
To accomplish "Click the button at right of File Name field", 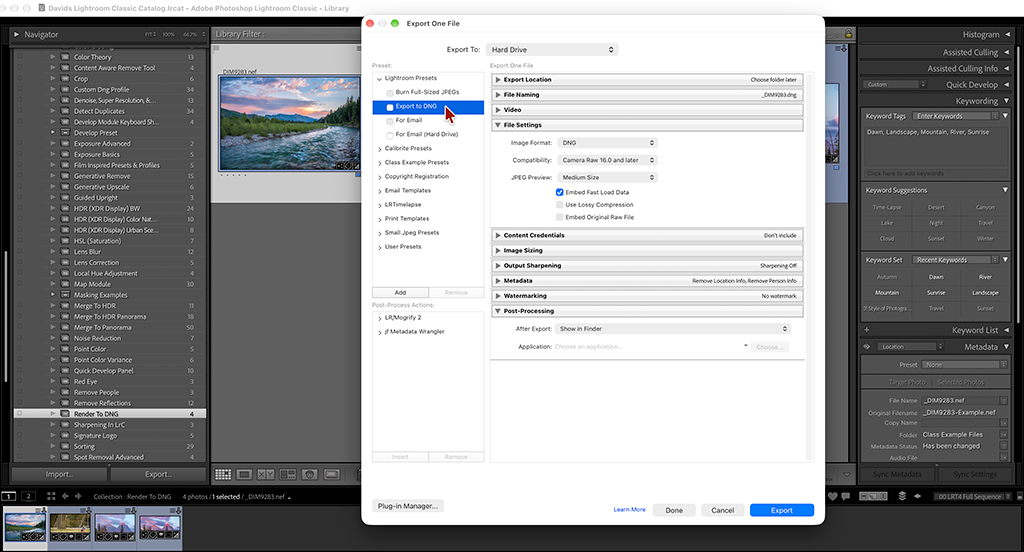I will click(x=1004, y=400).
